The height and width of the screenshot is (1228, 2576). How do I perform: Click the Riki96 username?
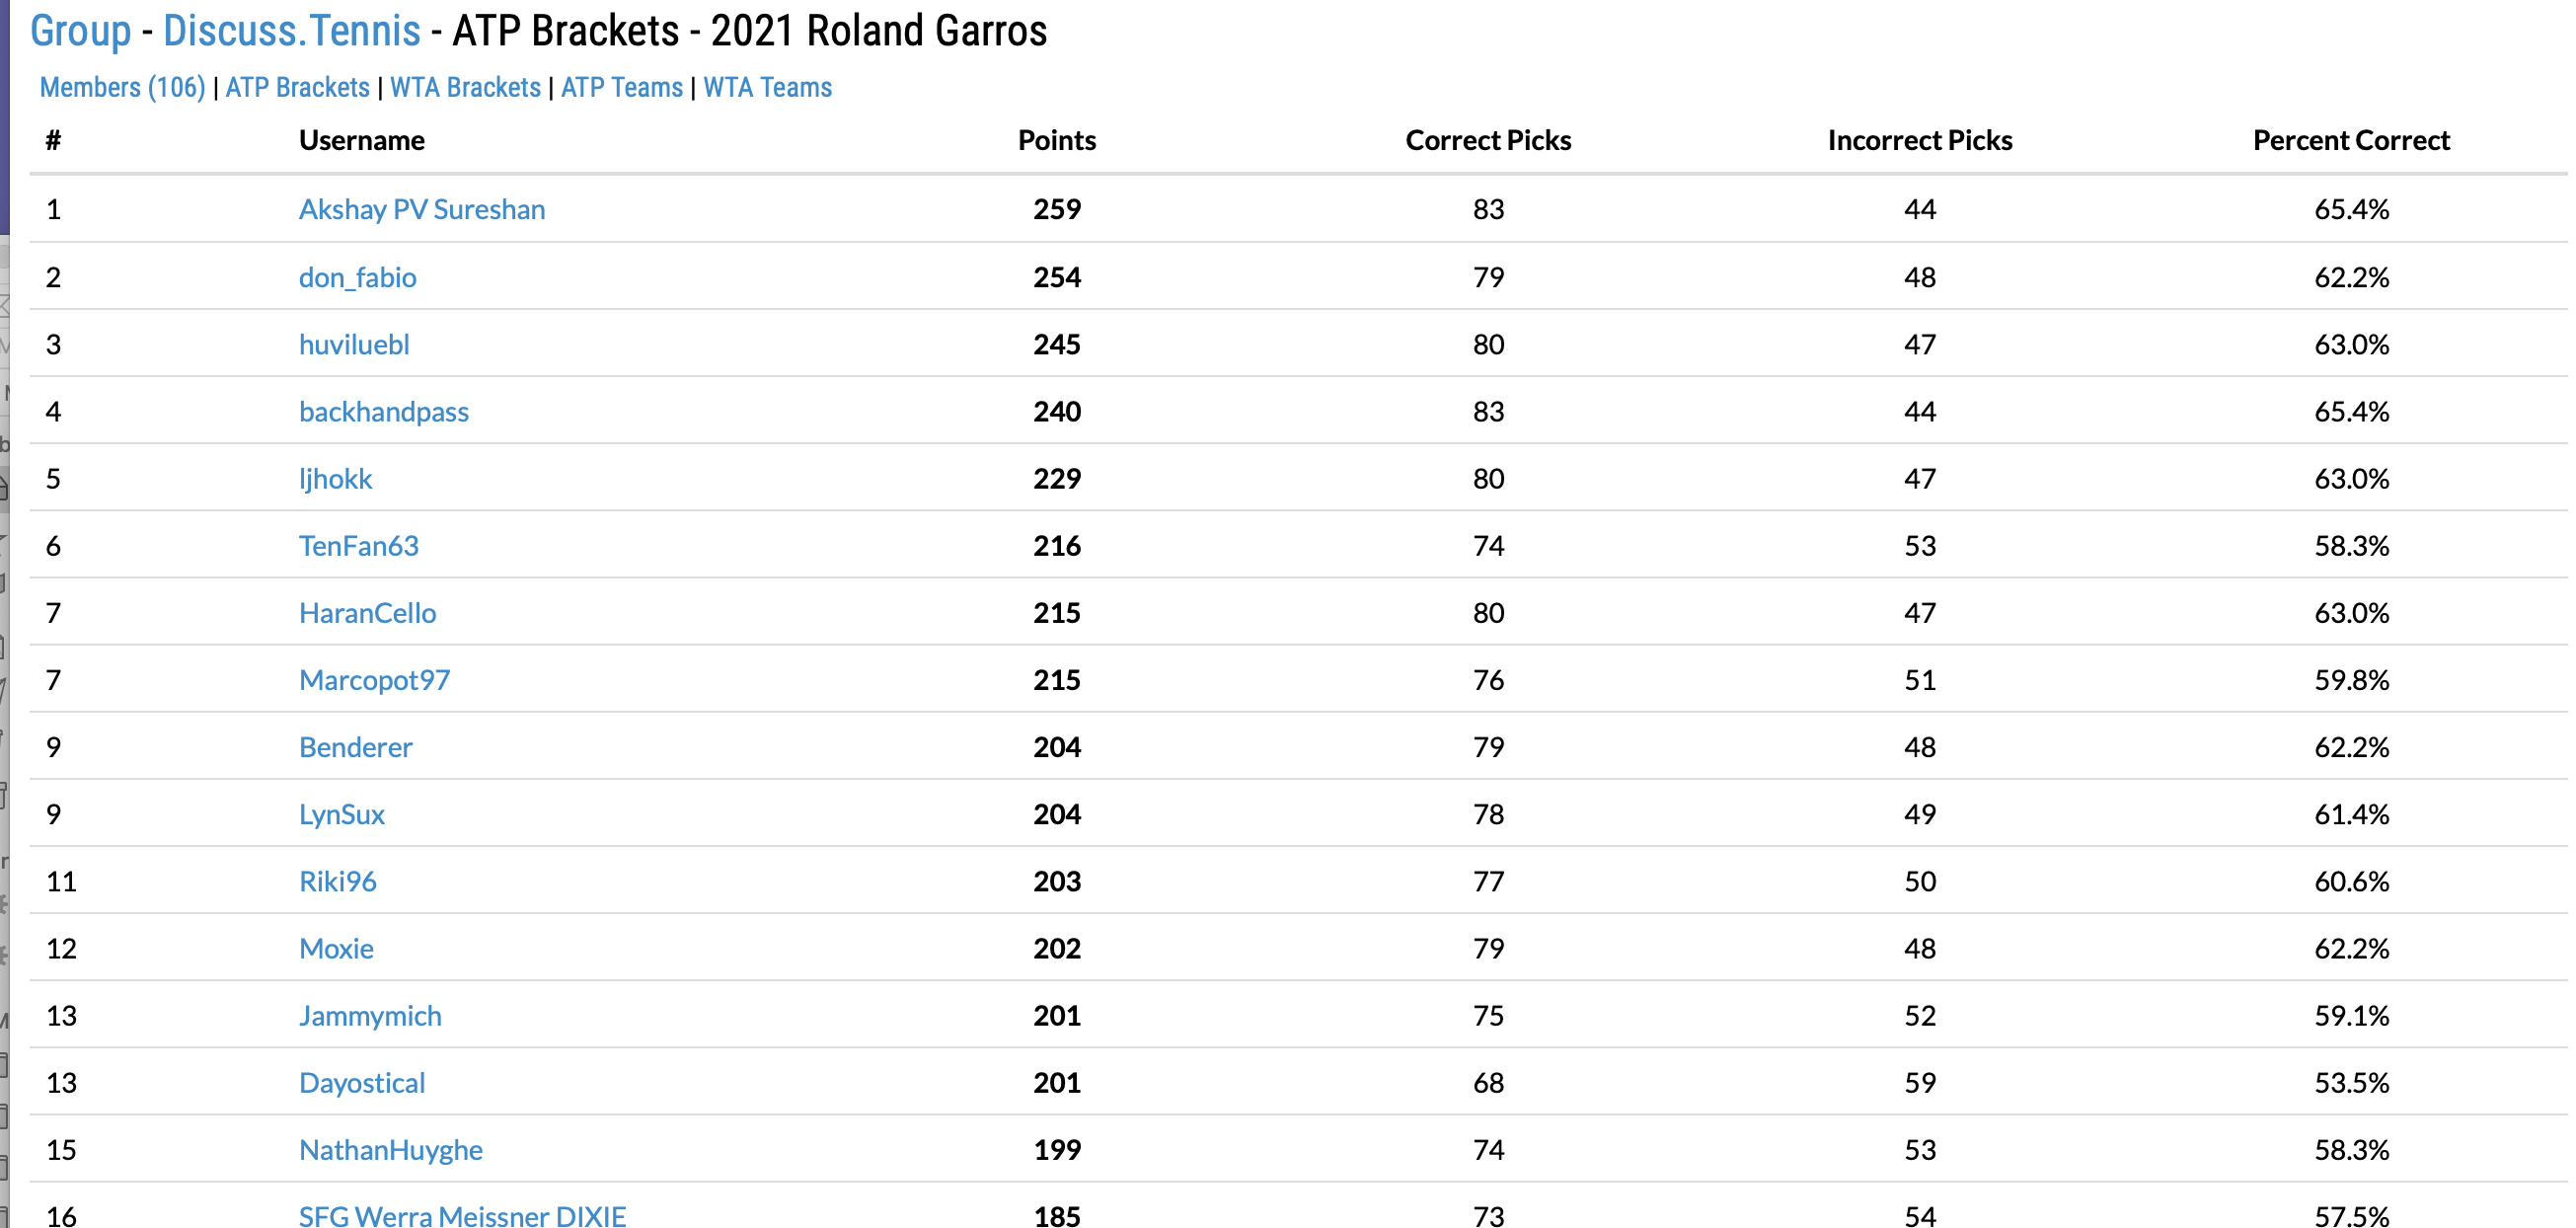(337, 881)
